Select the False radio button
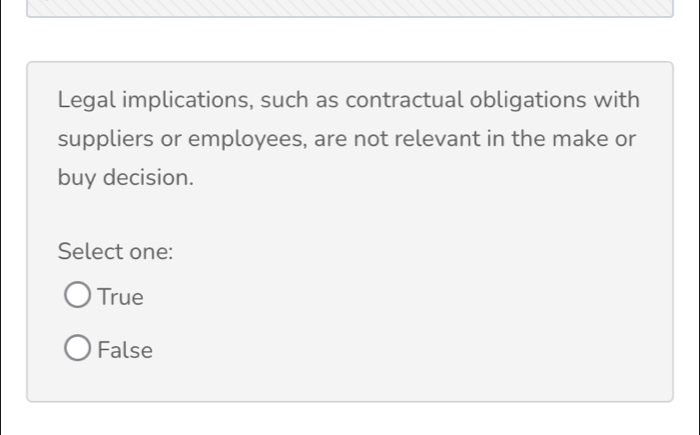Image resolution: width=700 pixels, height=435 pixels. [78, 350]
